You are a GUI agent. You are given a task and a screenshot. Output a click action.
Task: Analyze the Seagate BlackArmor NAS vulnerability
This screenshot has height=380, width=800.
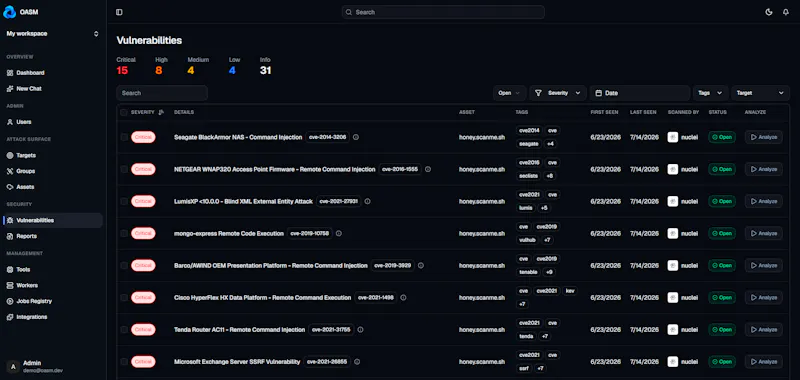click(x=763, y=137)
